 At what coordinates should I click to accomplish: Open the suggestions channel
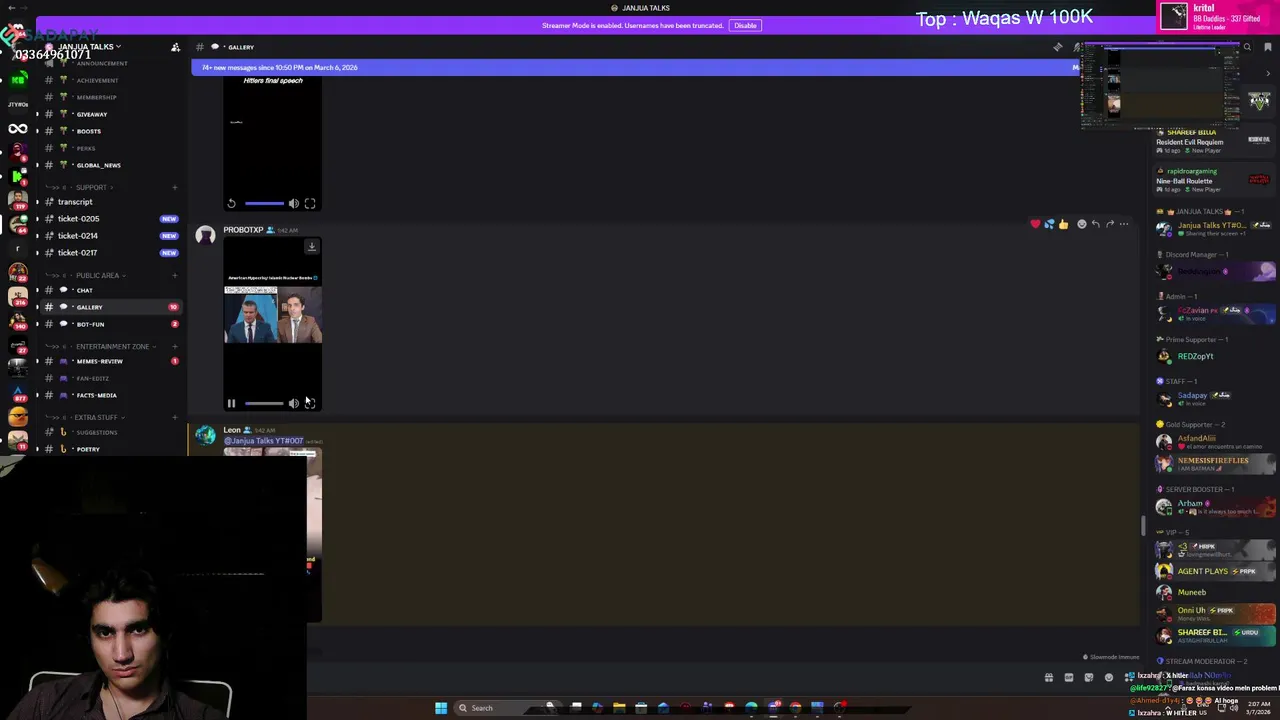[x=109, y=432]
